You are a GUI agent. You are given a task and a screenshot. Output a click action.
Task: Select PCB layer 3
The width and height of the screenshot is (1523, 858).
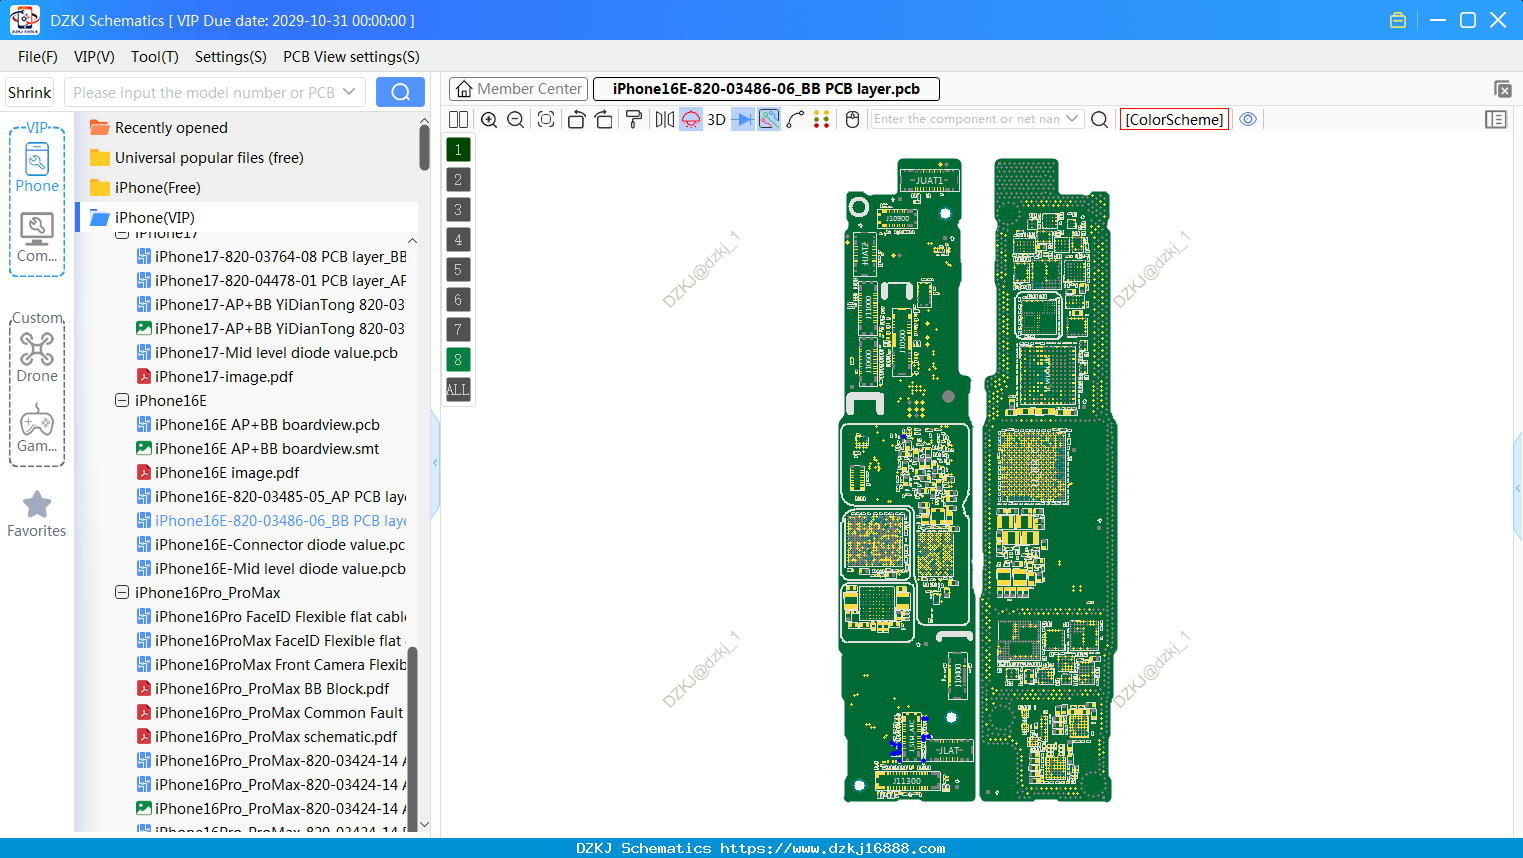point(458,209)
